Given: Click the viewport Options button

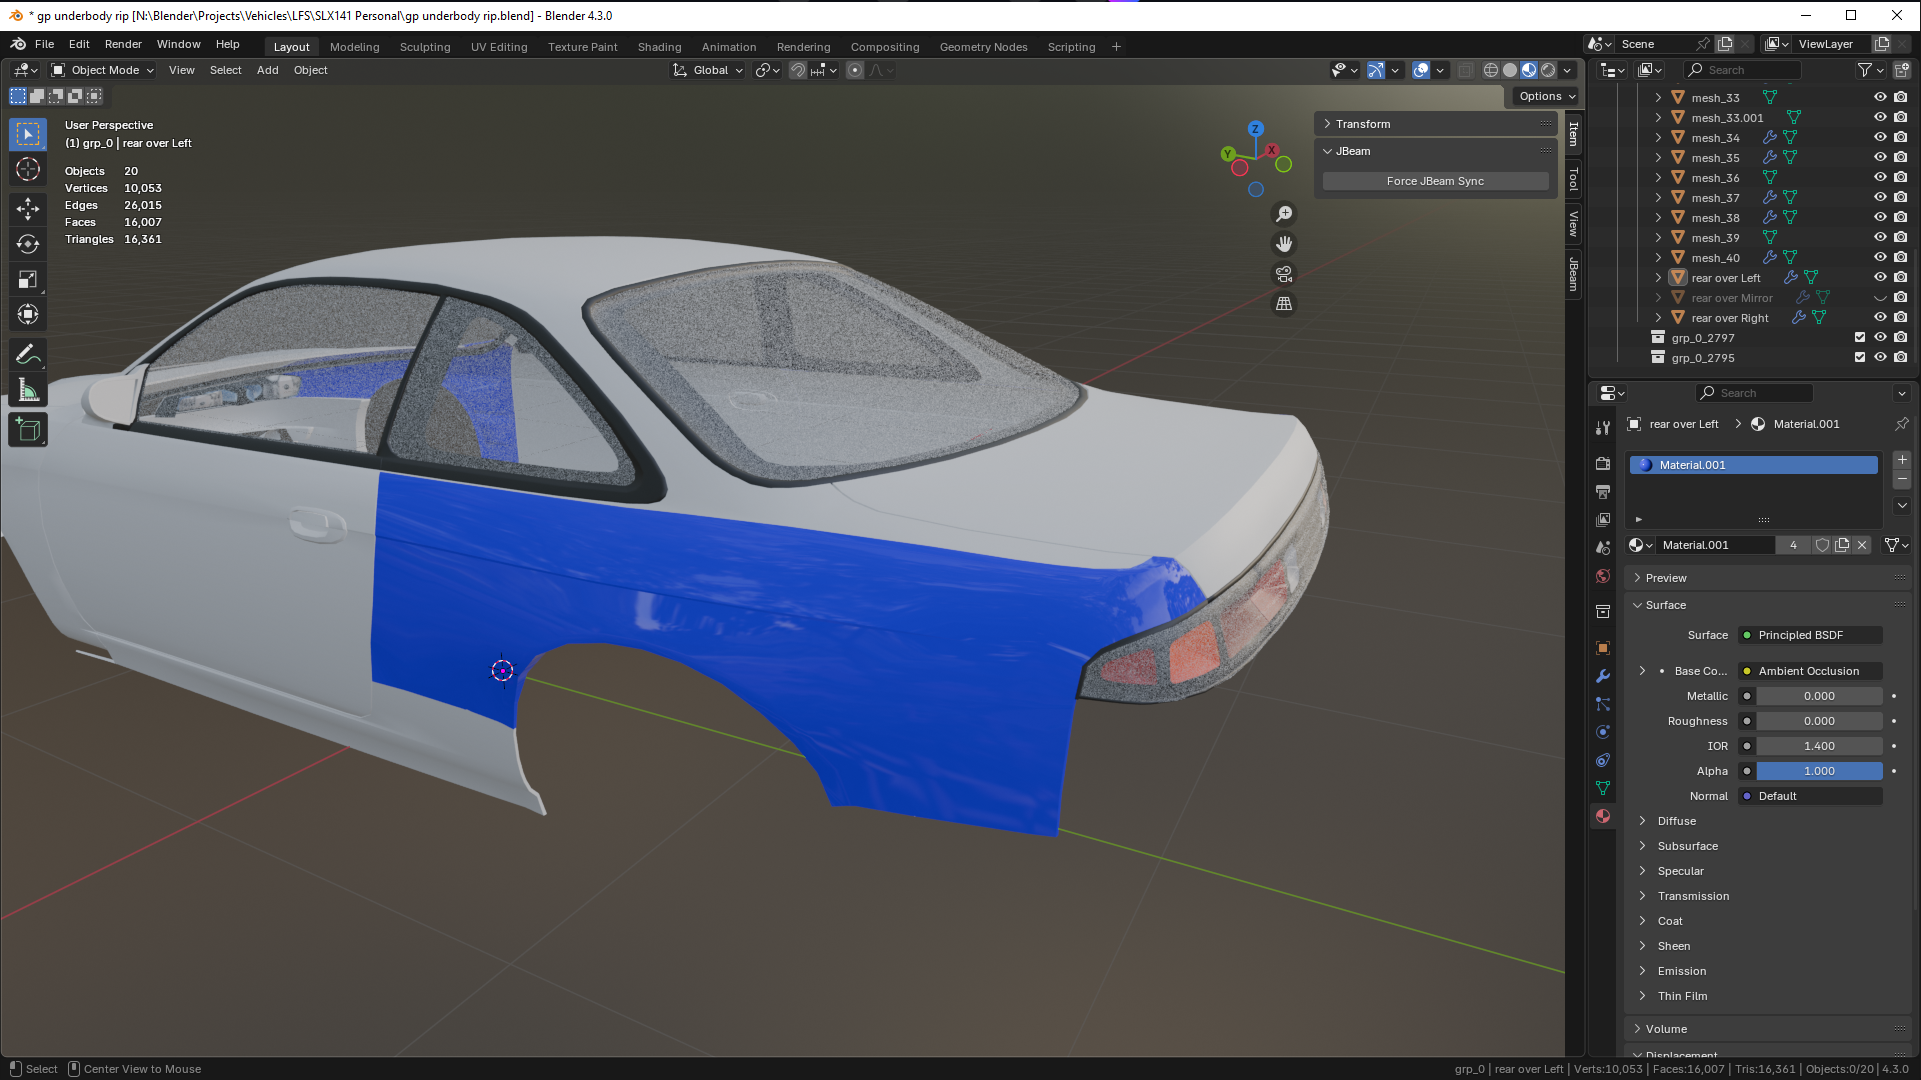Looking at the screenshot, I should tap(1546, 96).
